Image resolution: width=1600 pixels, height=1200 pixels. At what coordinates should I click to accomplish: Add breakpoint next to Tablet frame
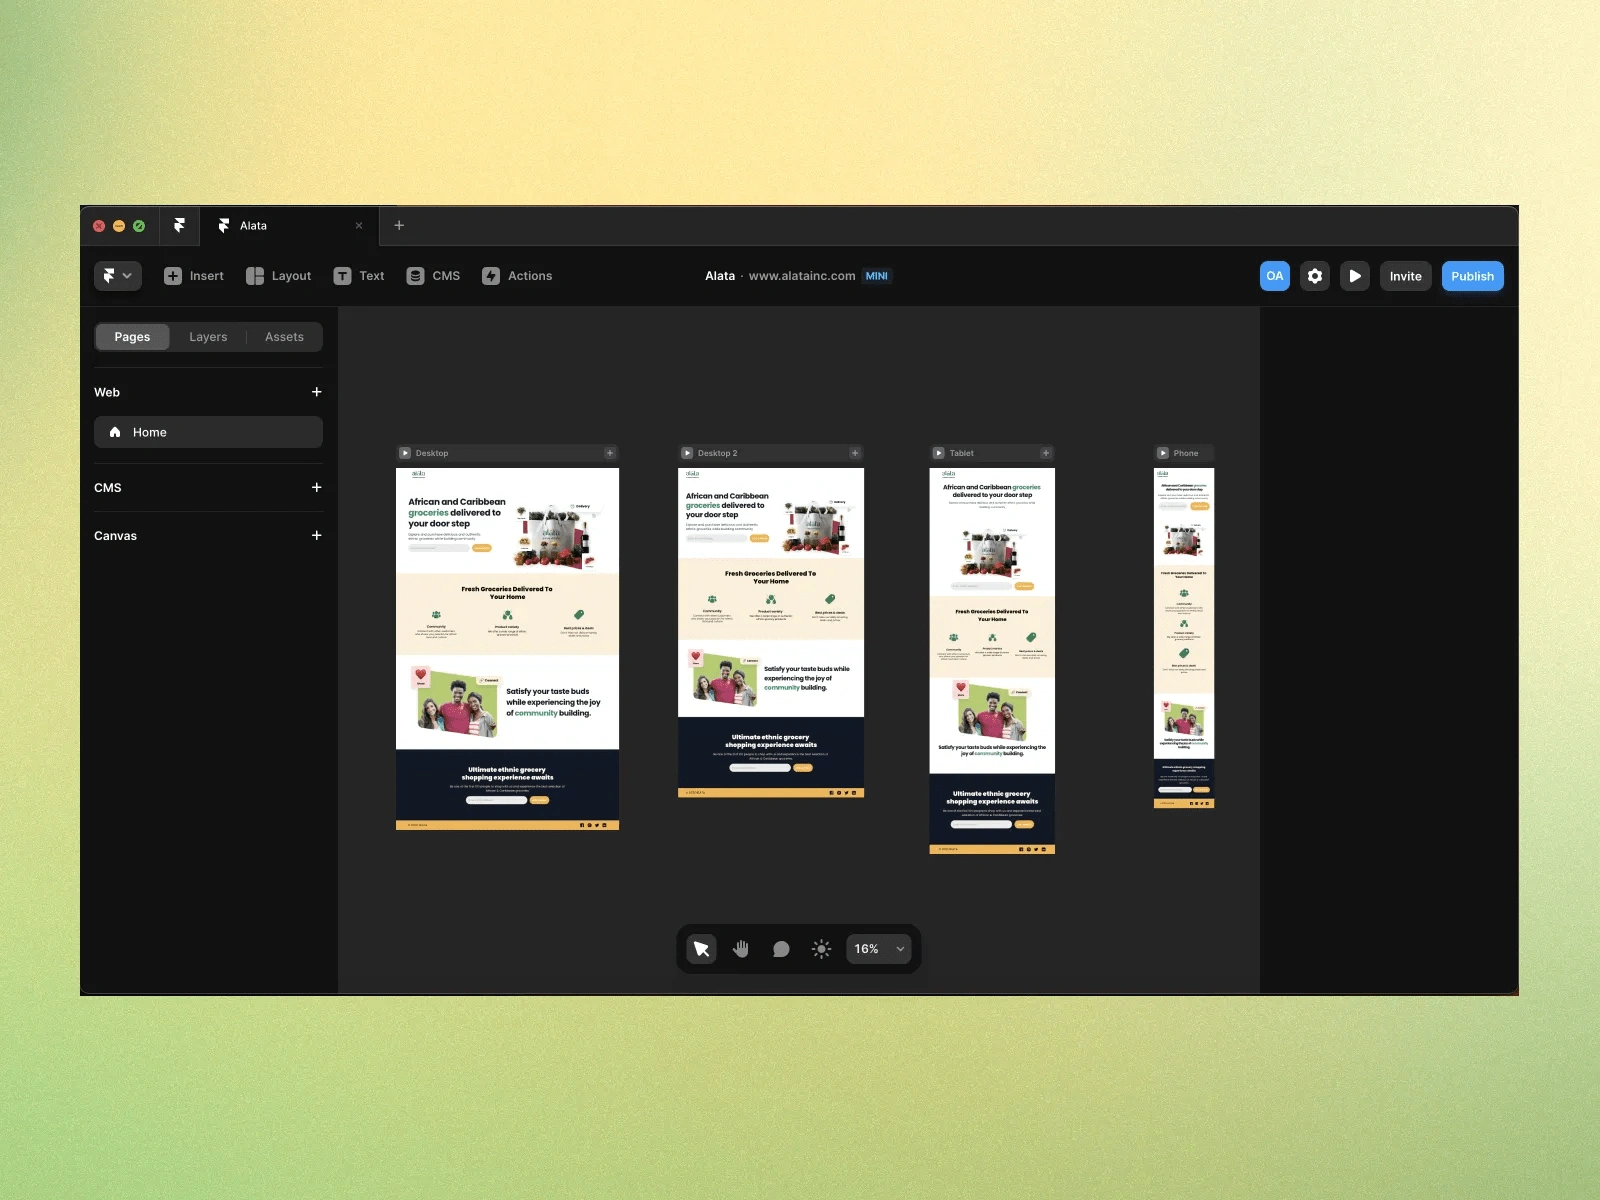pyautogui.click(x=1046, y=453)
